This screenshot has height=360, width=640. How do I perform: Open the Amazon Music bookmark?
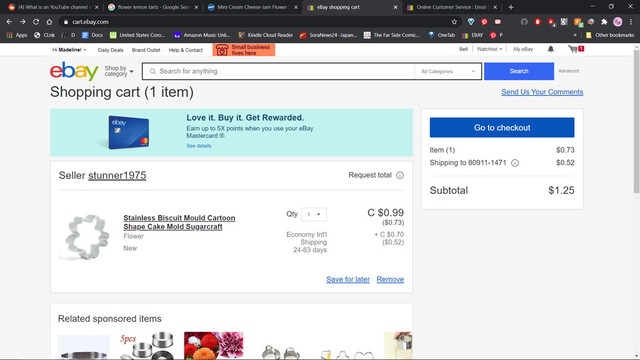pyautogui.click(x=202, y=35)
